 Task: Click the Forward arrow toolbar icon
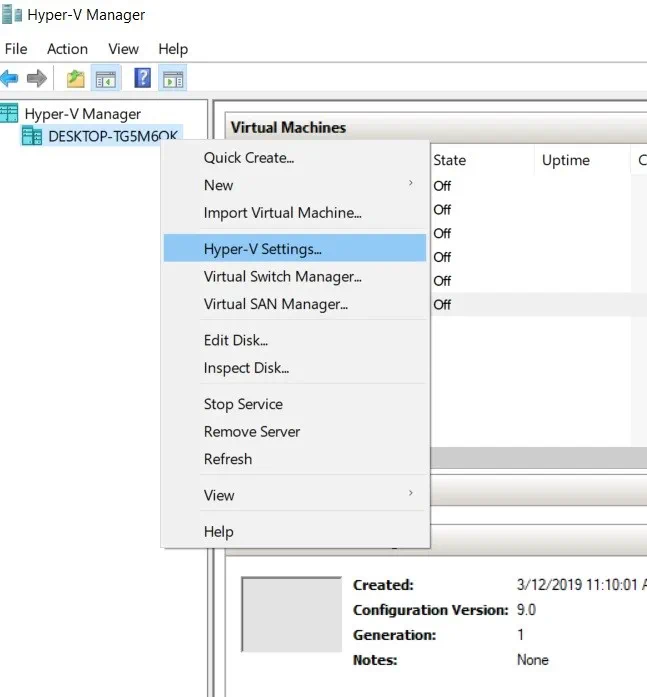[x=37, y=78]
